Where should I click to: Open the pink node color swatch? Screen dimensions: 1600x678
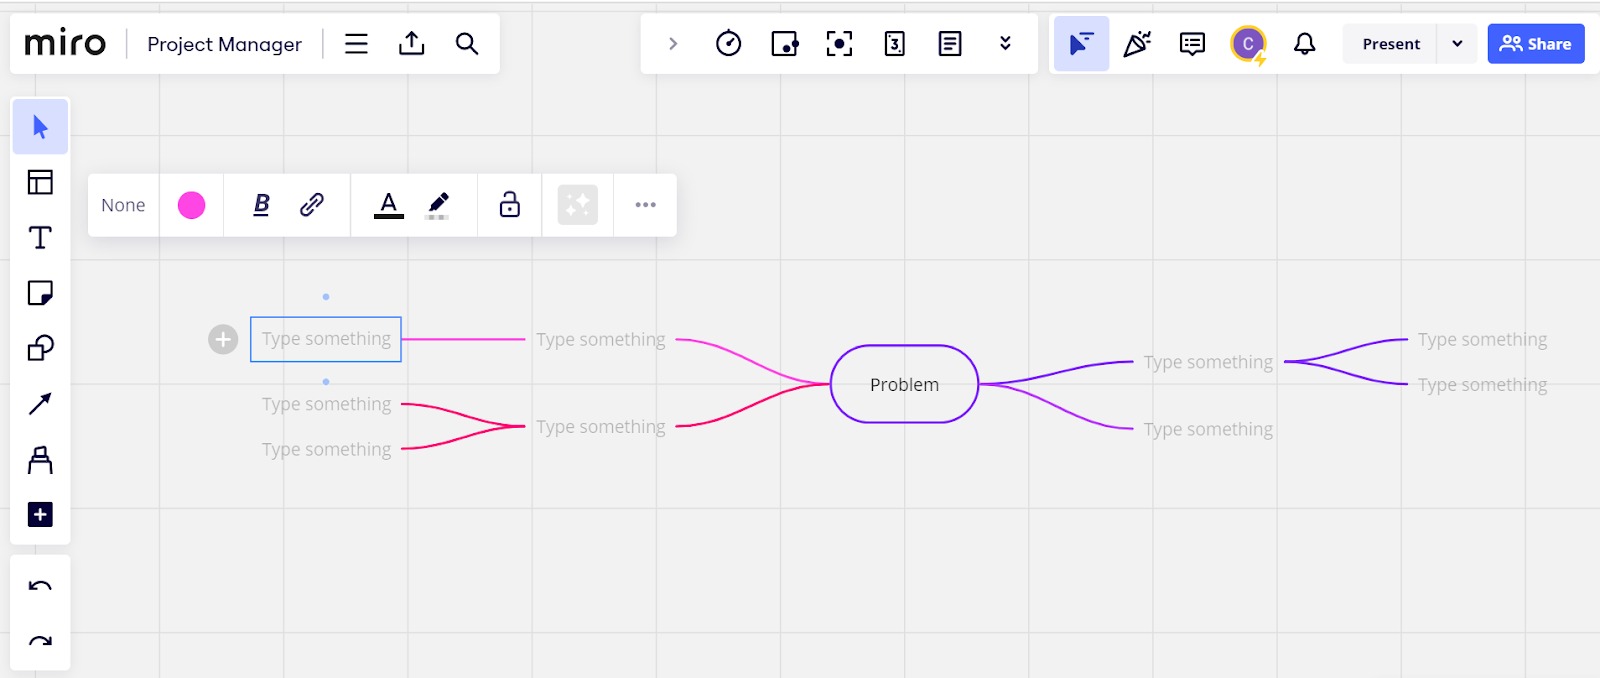191,205
